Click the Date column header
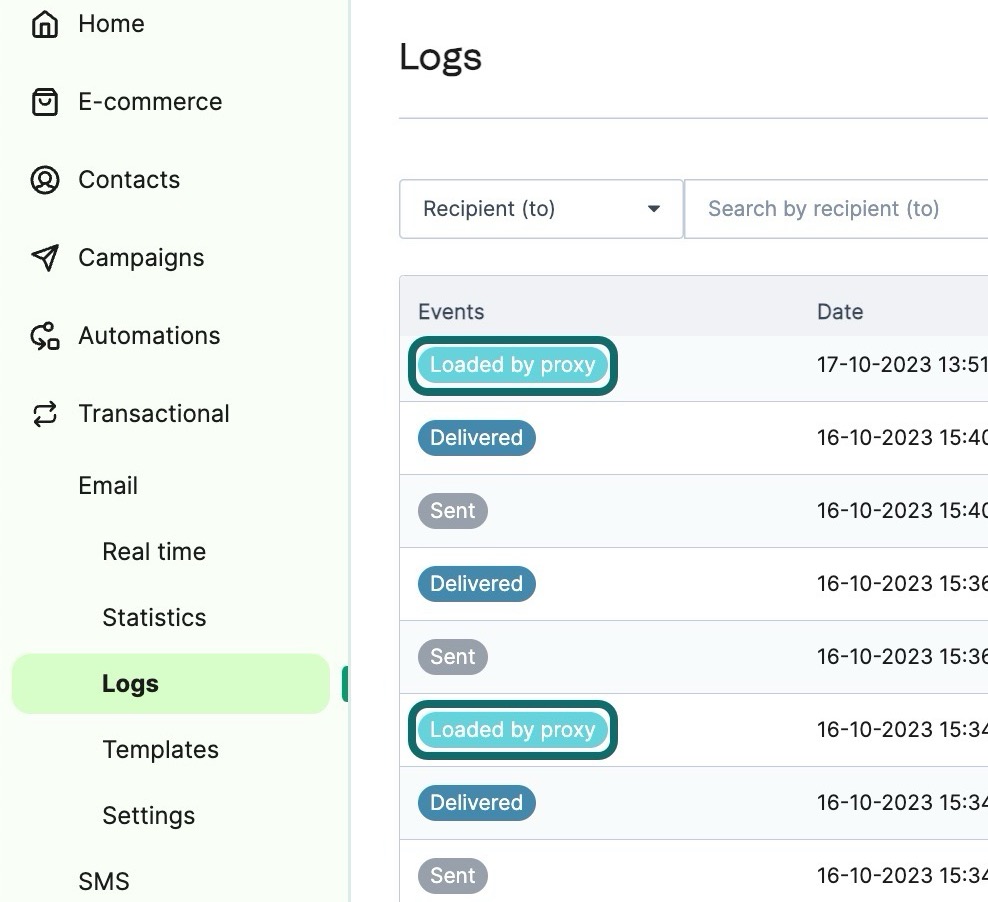This screenshot has height=902, width=988. pyautogui.click(x=839, y=311)
